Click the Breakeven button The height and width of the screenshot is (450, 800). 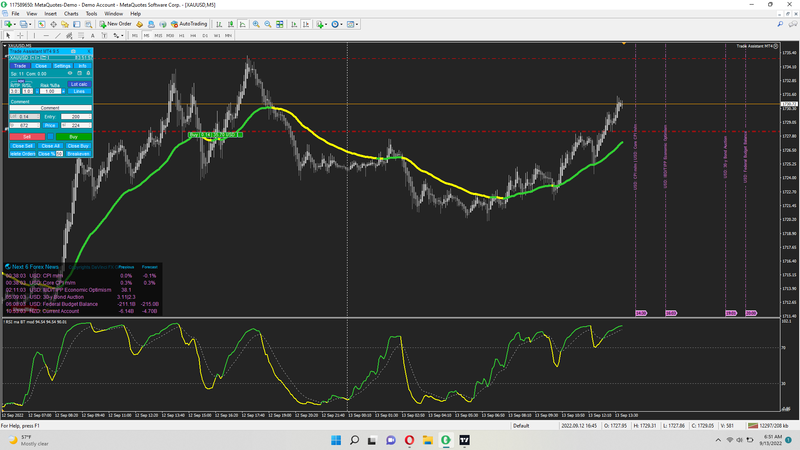[79, 154]
